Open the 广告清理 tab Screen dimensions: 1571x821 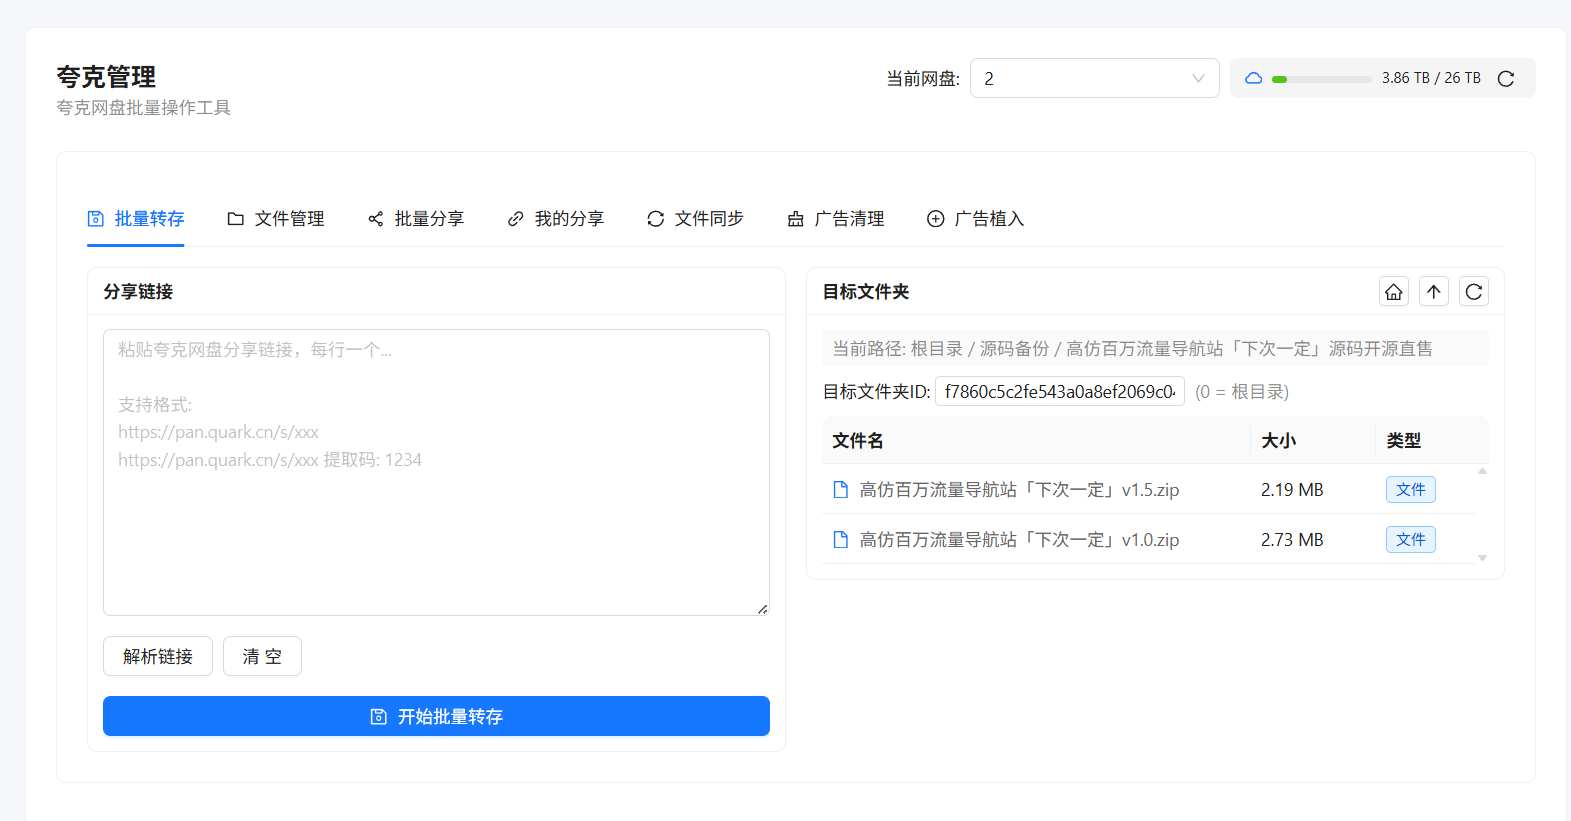click(836, 218)
